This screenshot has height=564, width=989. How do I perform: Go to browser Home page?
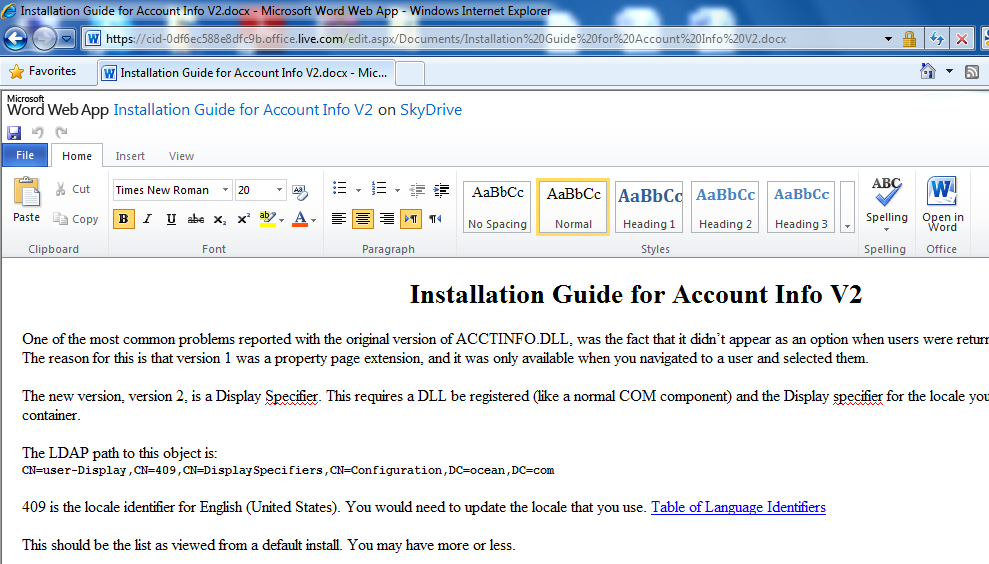coord(928,71)
